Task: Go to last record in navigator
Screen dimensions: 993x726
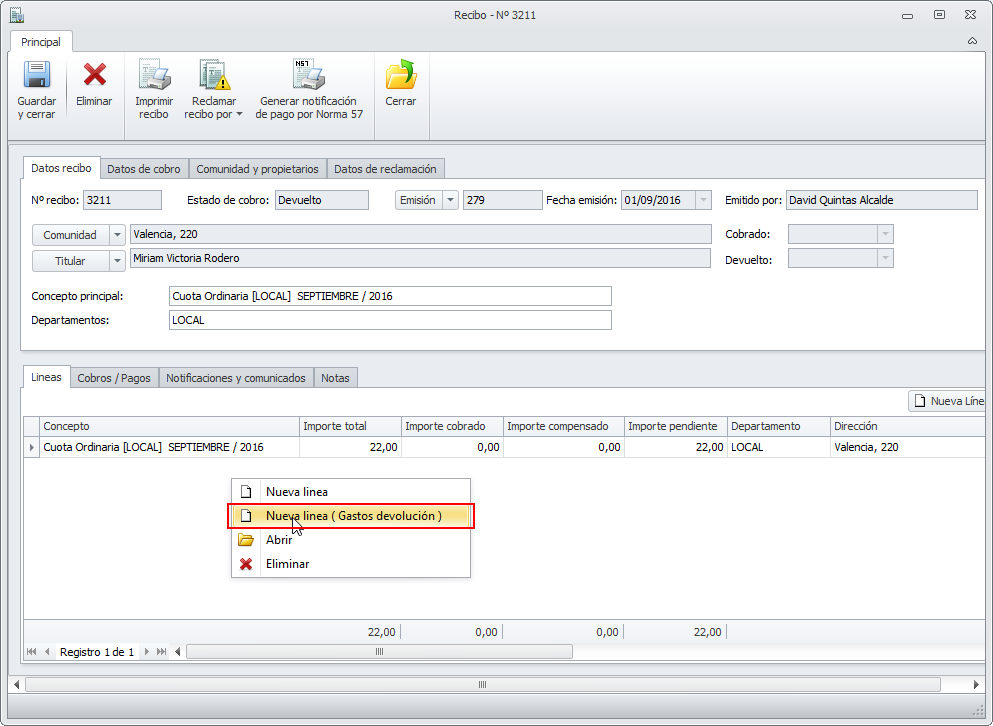Action: pos(162,652)
